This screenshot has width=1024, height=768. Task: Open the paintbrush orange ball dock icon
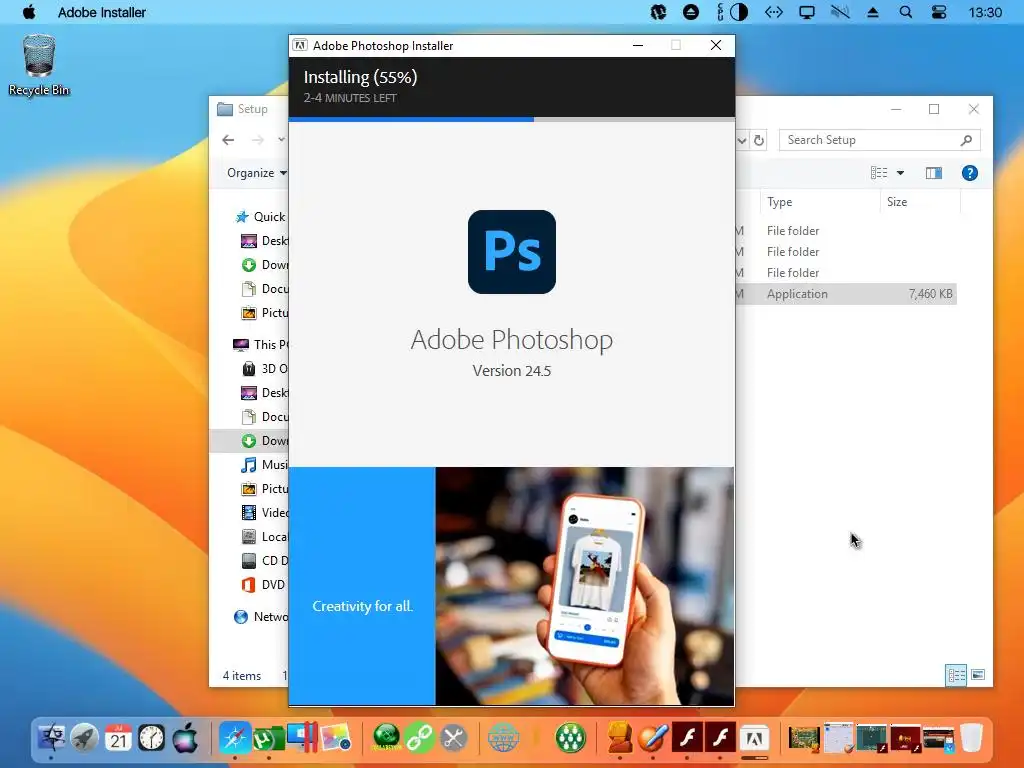(x=653, y=738)
